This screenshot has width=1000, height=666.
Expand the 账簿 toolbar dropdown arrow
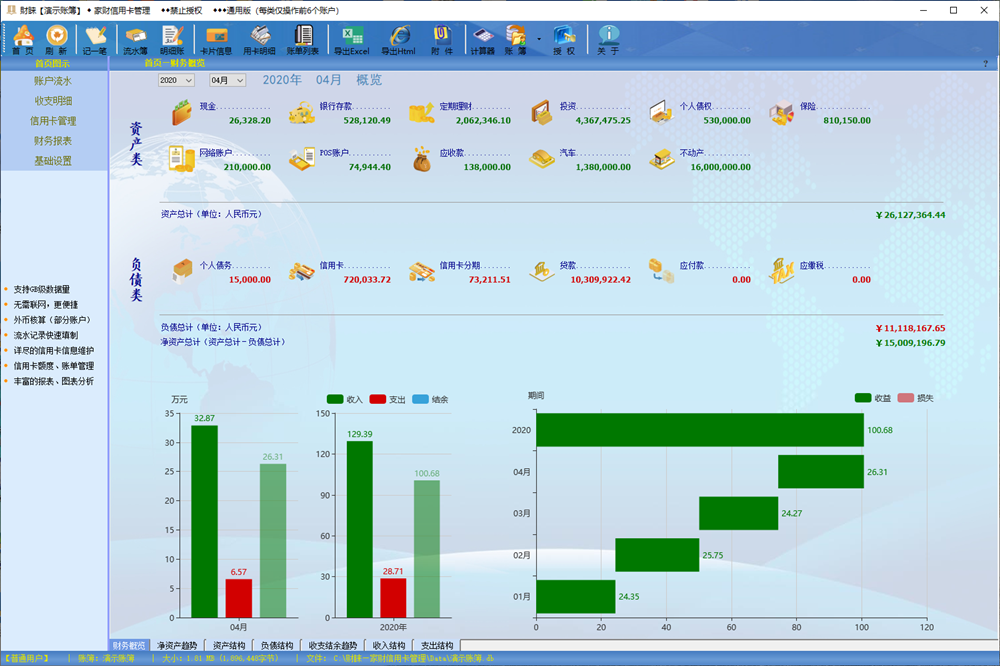pyautogui.click(x=539, y=40)
